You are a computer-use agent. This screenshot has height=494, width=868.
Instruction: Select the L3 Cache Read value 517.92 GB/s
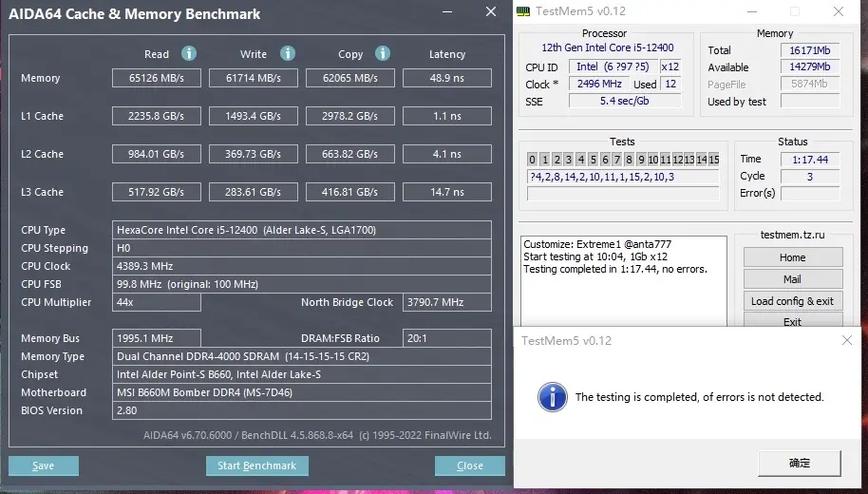pyautogui.click(x=157, y=192)
